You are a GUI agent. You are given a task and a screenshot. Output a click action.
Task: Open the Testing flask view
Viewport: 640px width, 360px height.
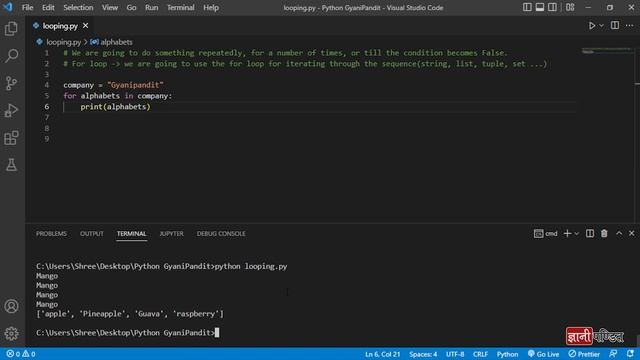pos(11,165)
